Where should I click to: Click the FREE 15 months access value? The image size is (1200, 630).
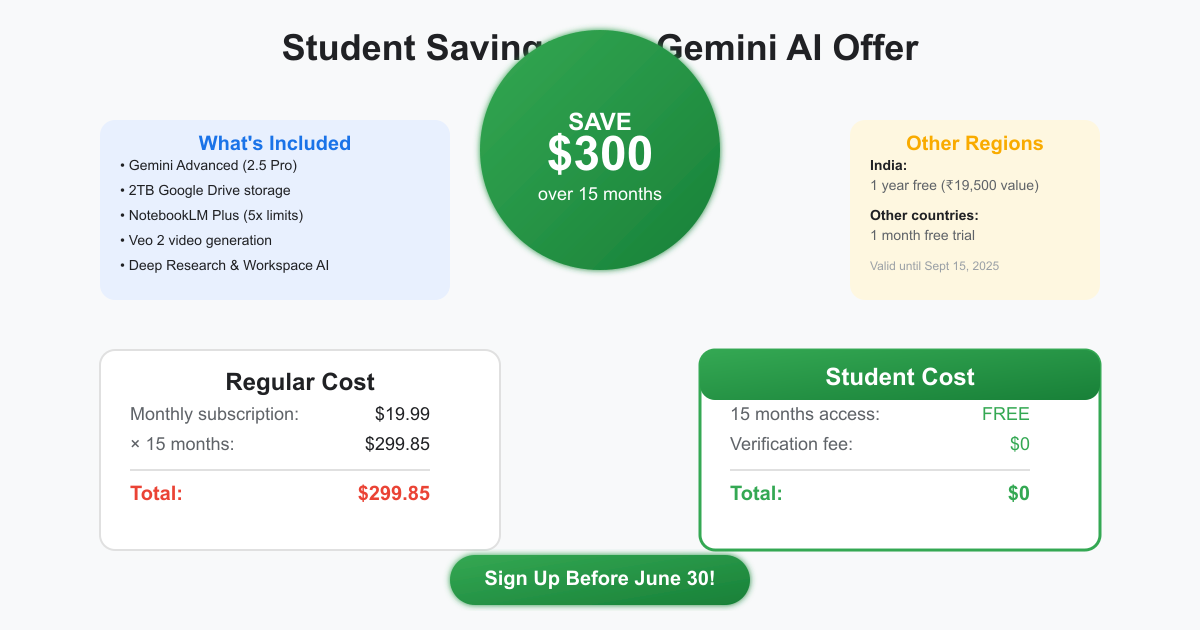tap(1005, 414)
